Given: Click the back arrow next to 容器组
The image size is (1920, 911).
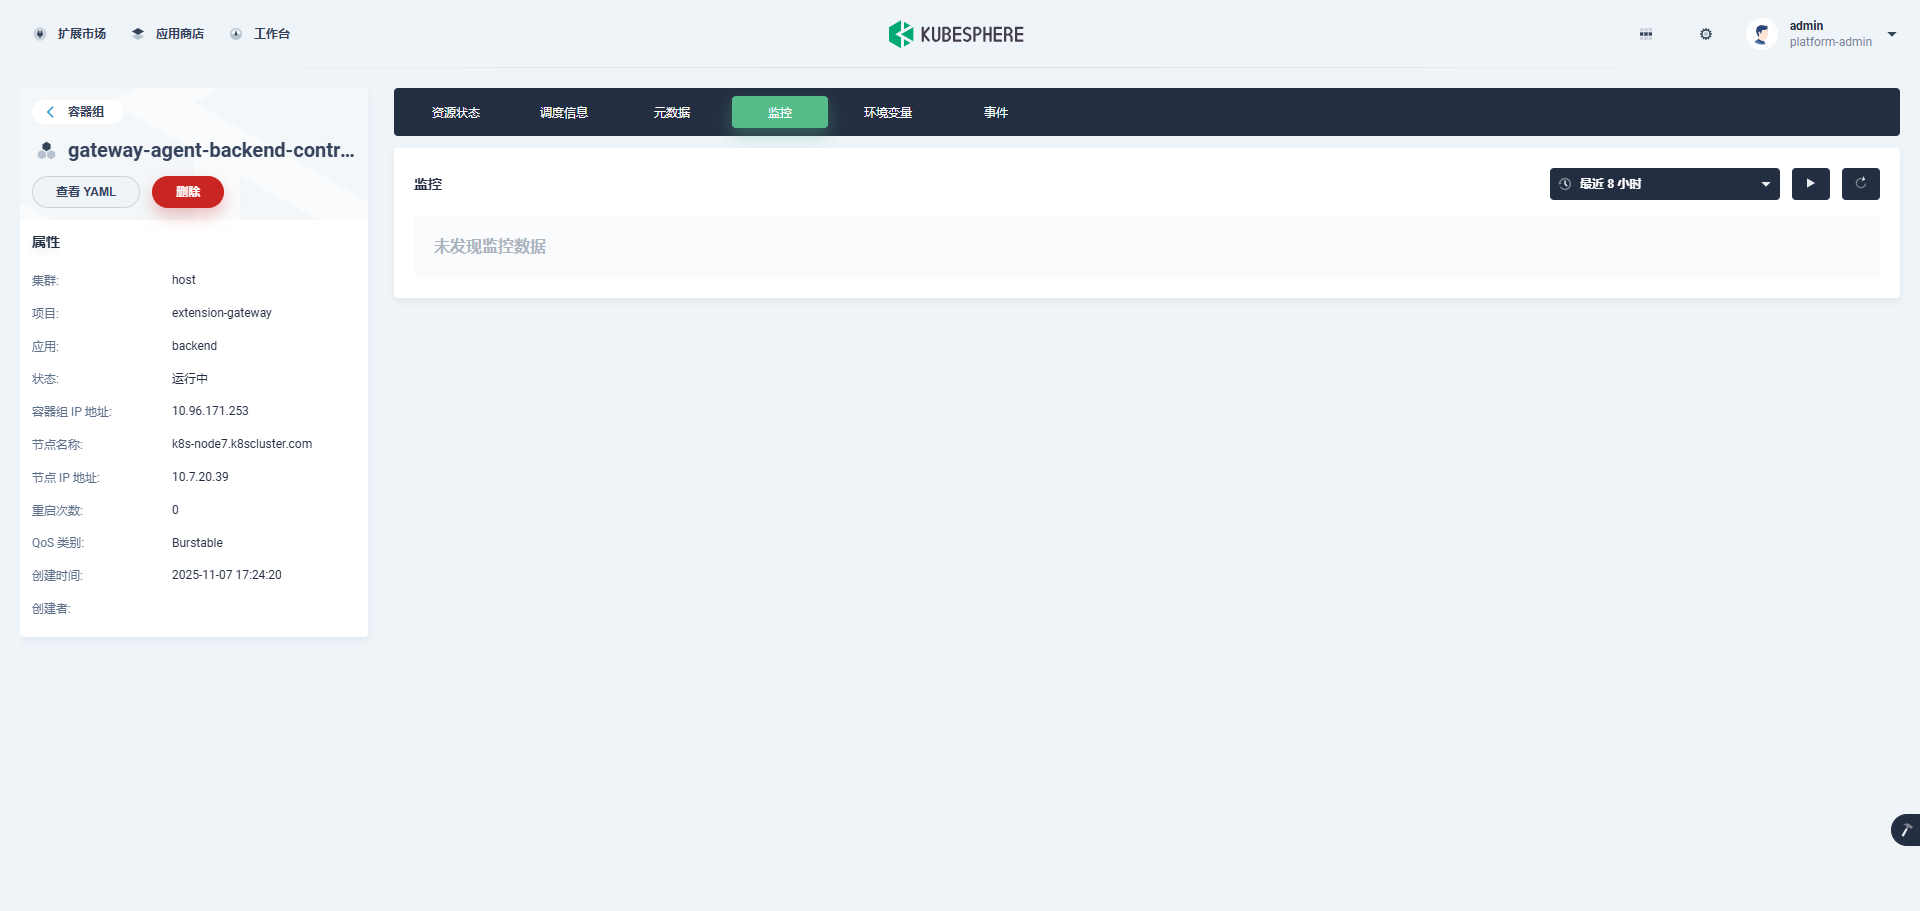Looking at the screenshot, I should pyautogui.click(x=50, y=112).
